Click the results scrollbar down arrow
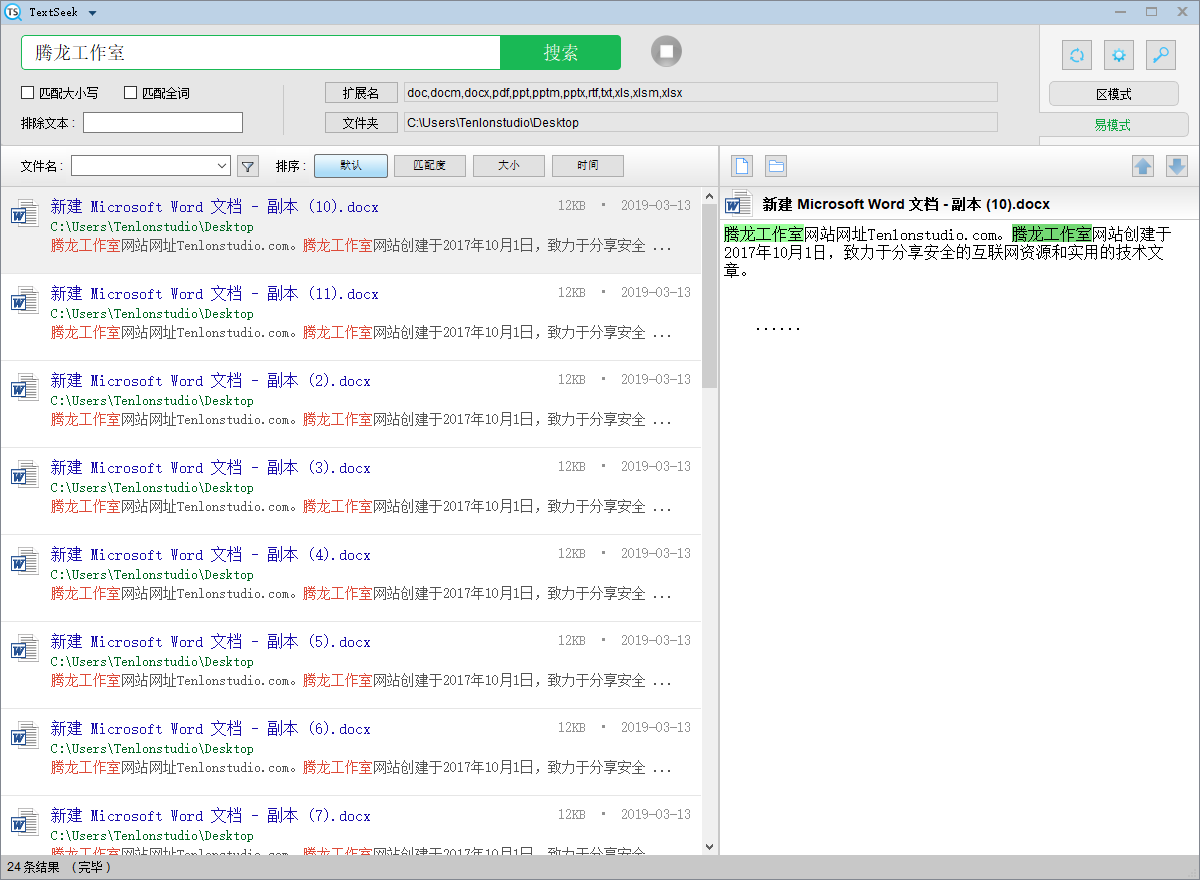This screenshot has height=880, width=1200. click(x=710, y=847)
